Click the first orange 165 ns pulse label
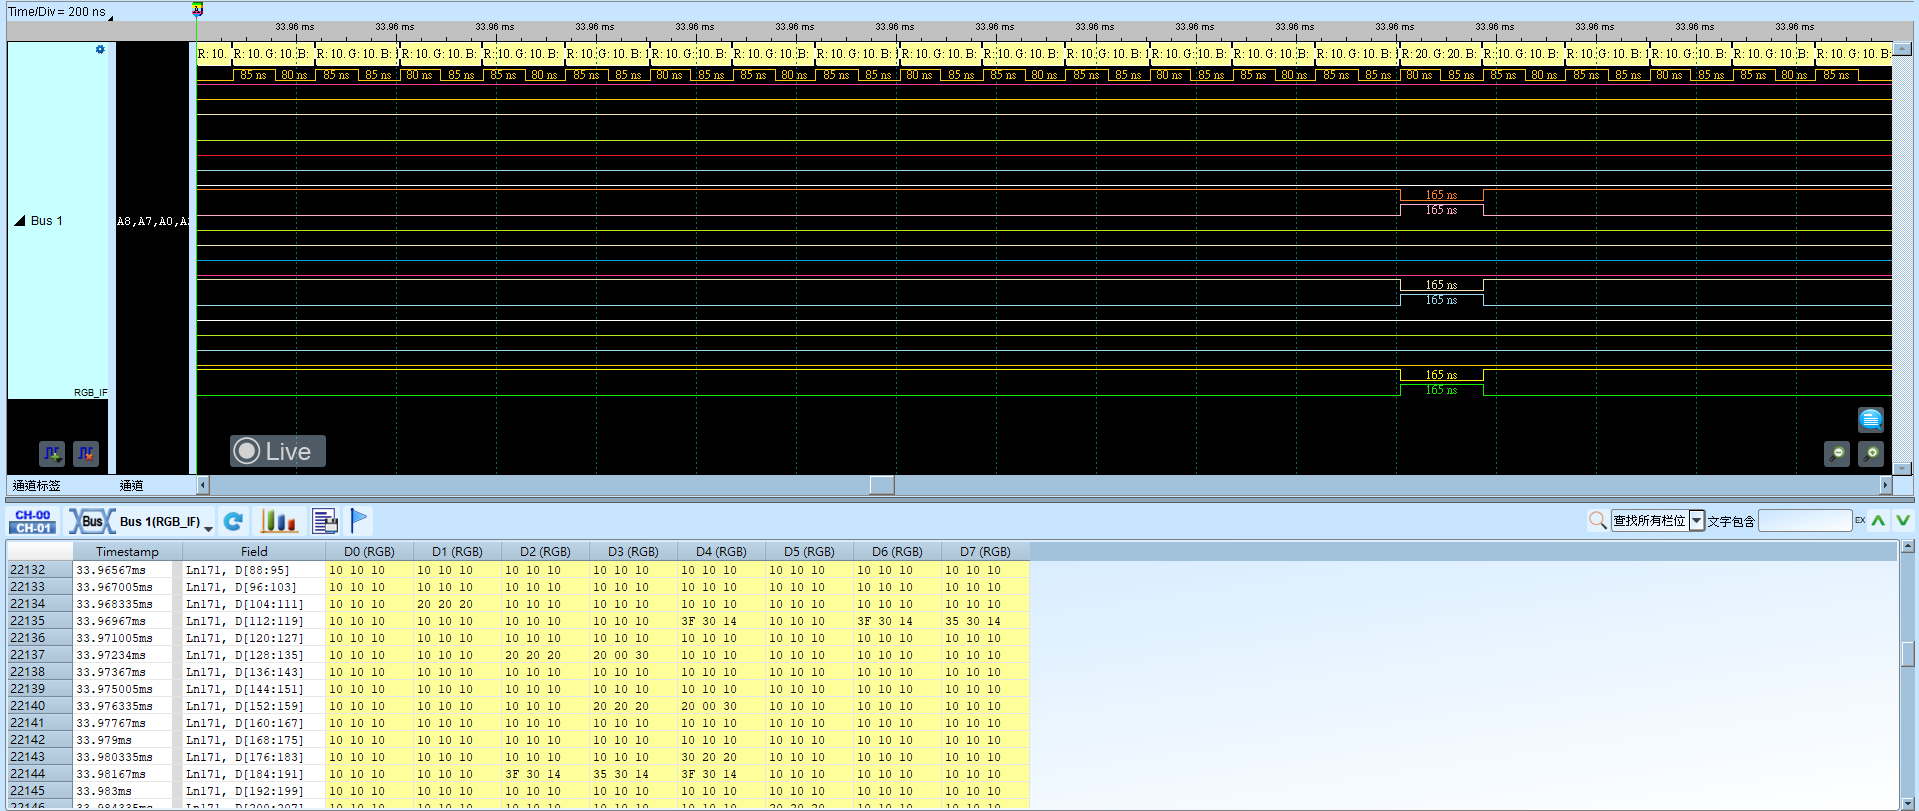 (x=1441, y=195)
